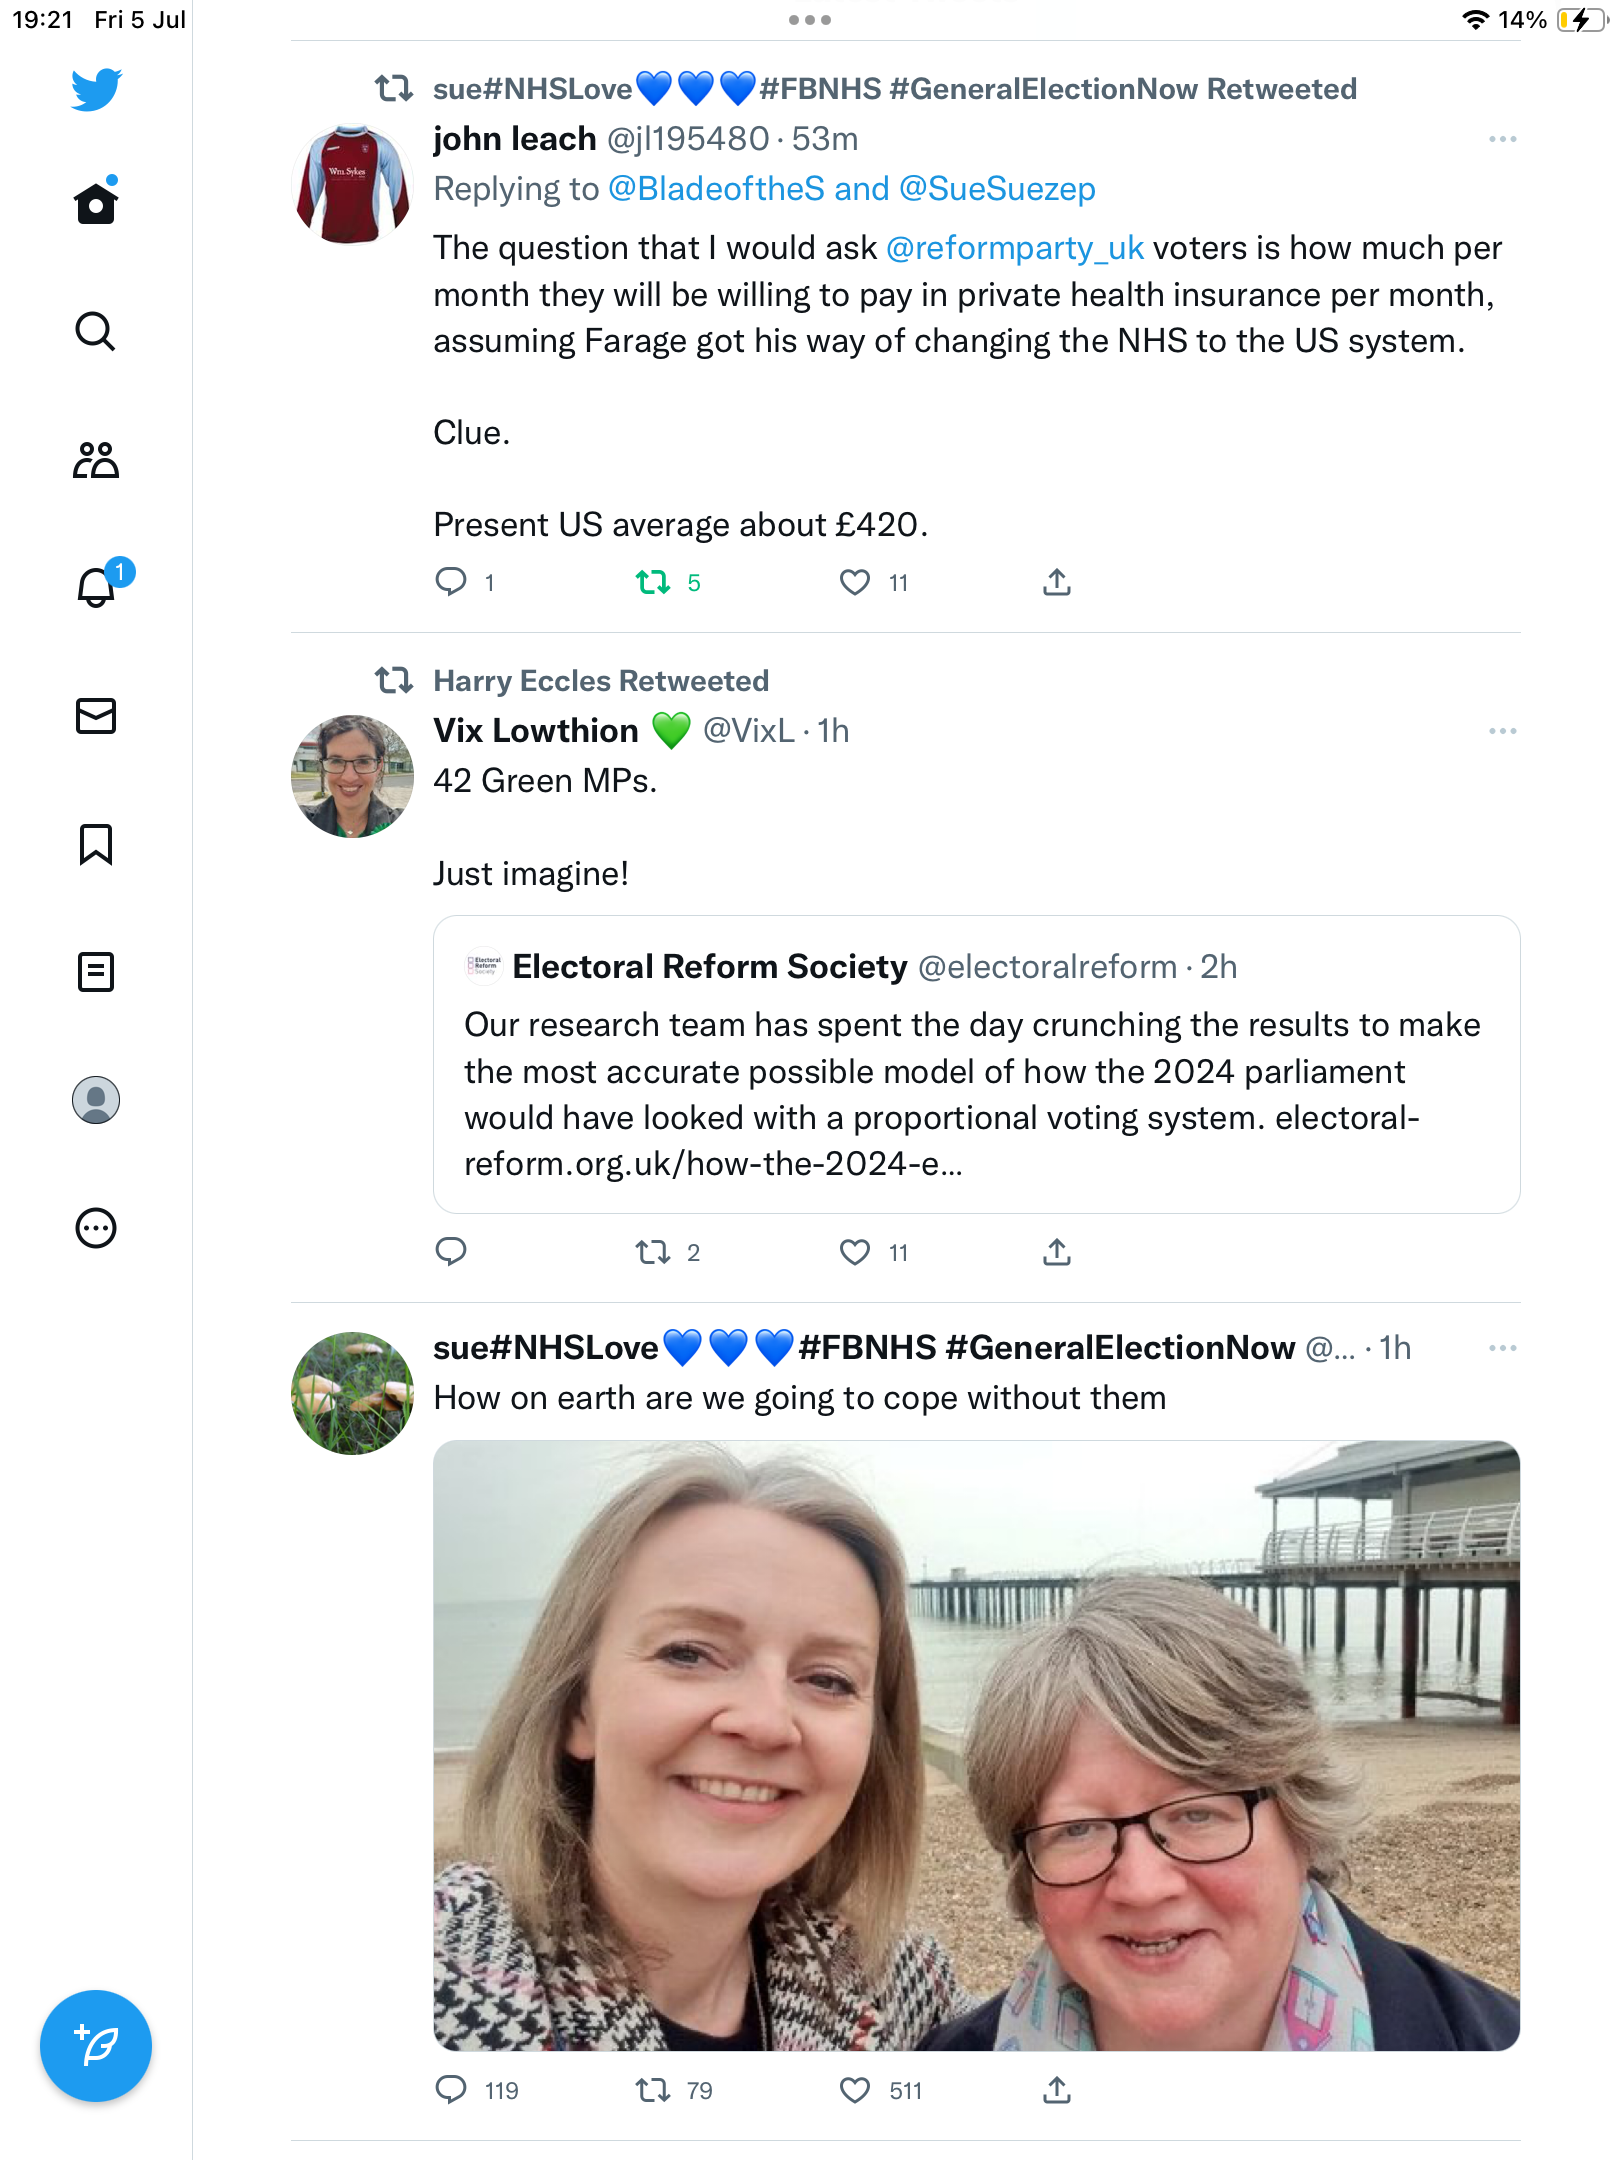
Task: Like Vix Lowthion's Green MPs tweet
Action: [855, 1252]
